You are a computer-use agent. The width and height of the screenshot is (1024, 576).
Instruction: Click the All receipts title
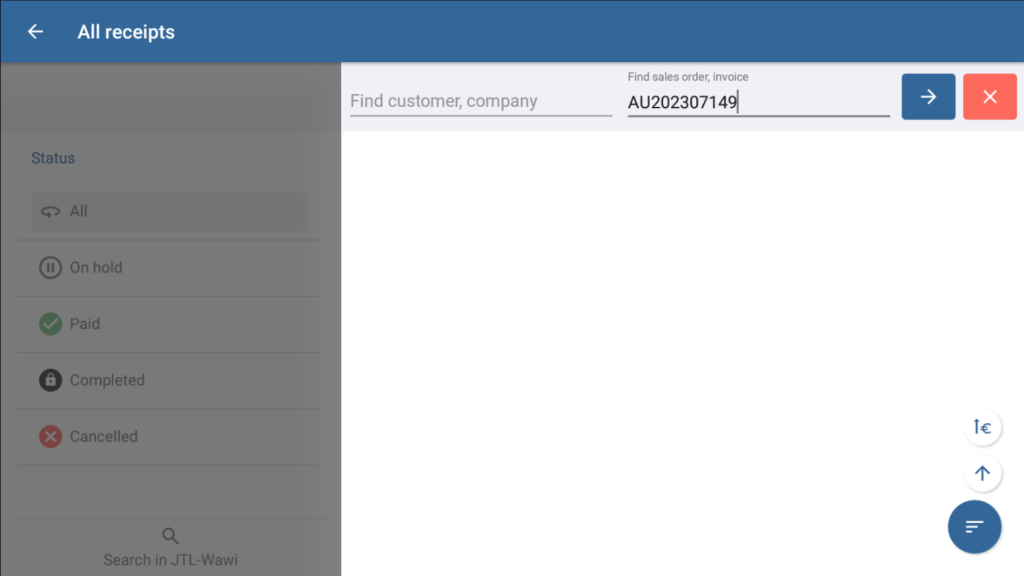click(126, 32)
